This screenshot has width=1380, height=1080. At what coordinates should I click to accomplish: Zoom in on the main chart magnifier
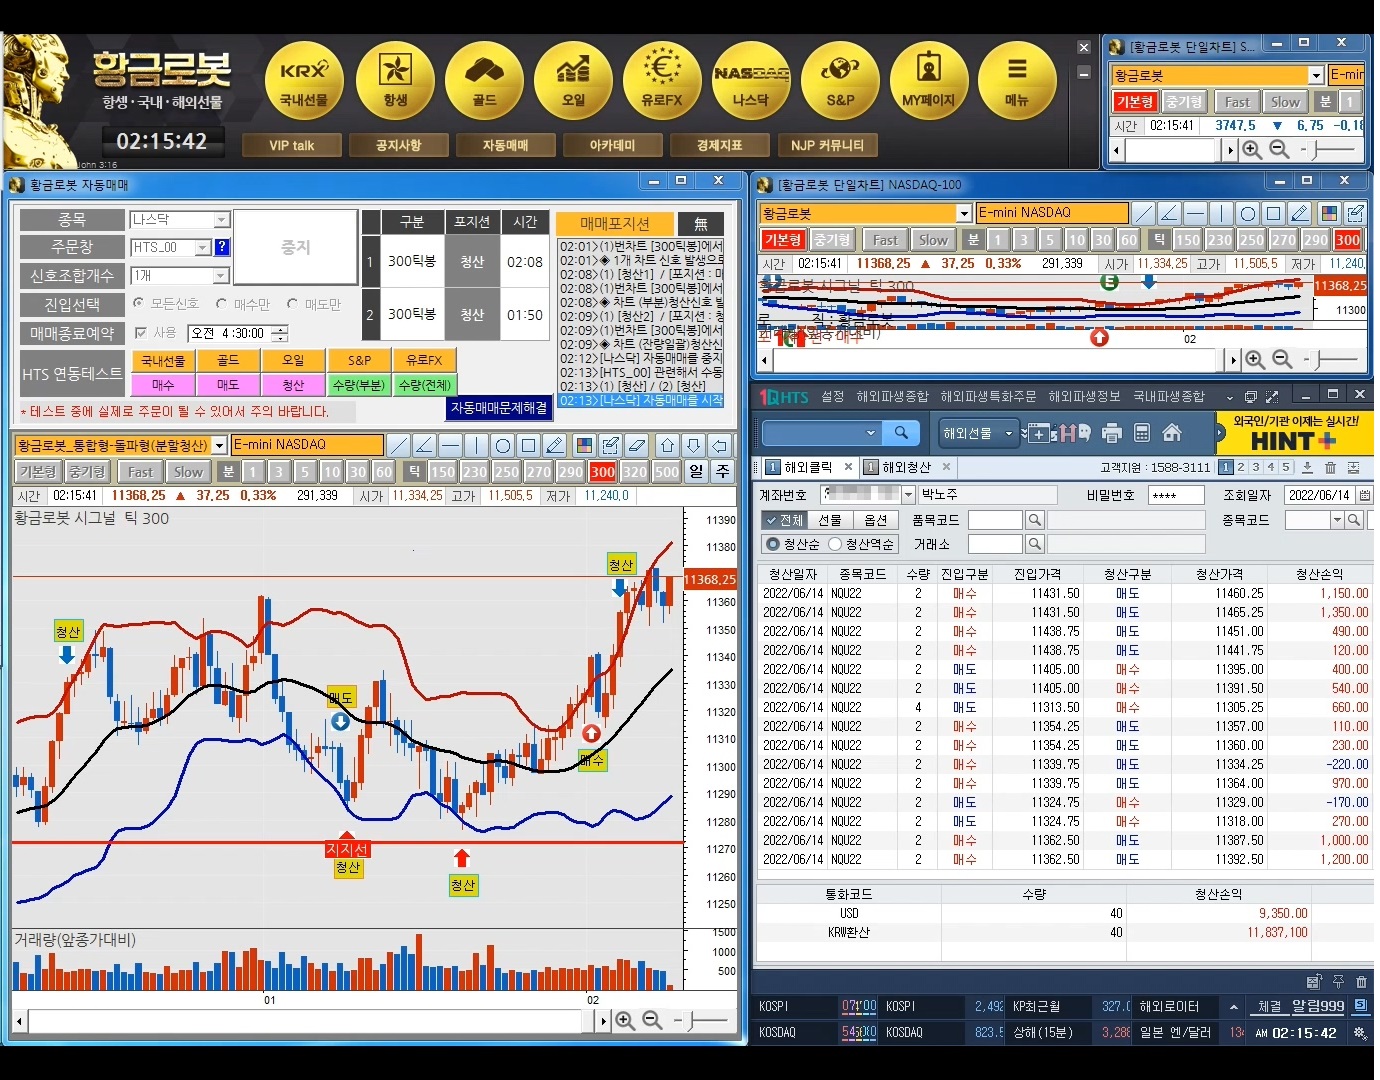[x=625, y=1020]
